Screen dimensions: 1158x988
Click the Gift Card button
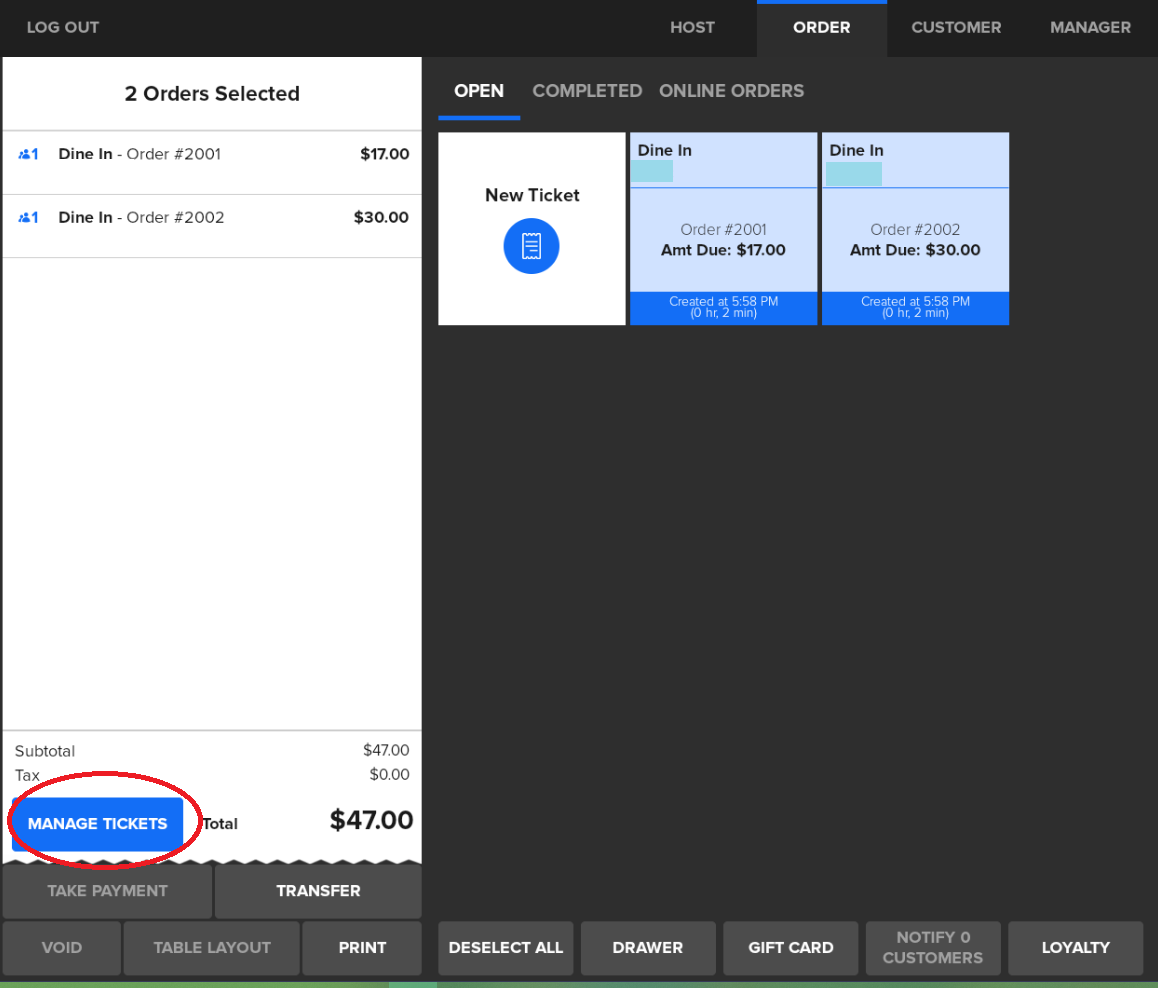point(791,948)
